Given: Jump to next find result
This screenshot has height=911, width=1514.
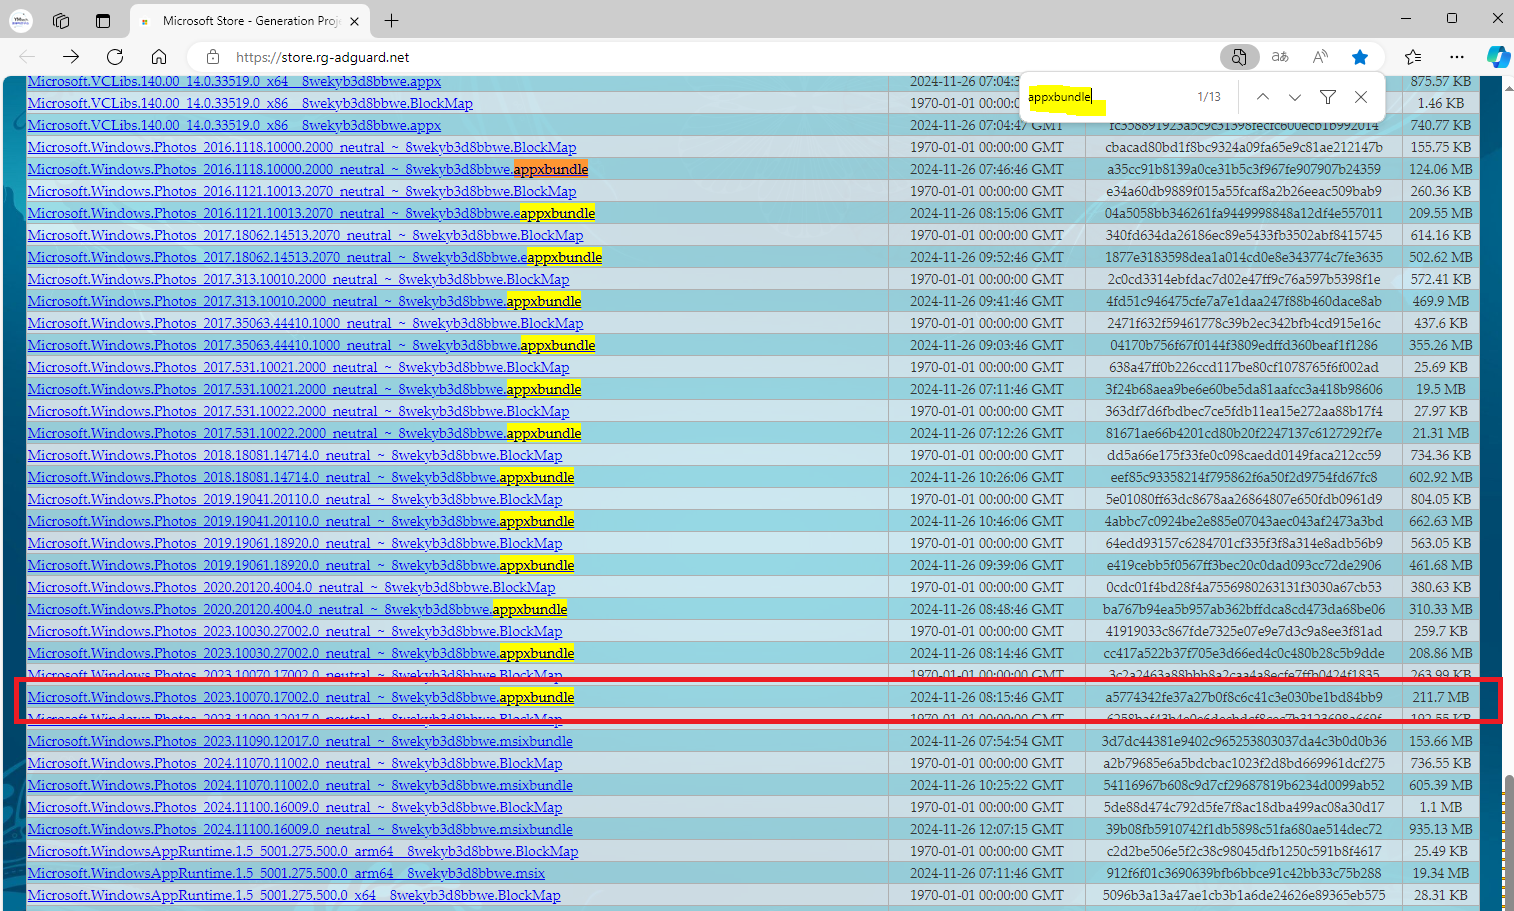Looking at the screenshot, I should [1295, 97].
